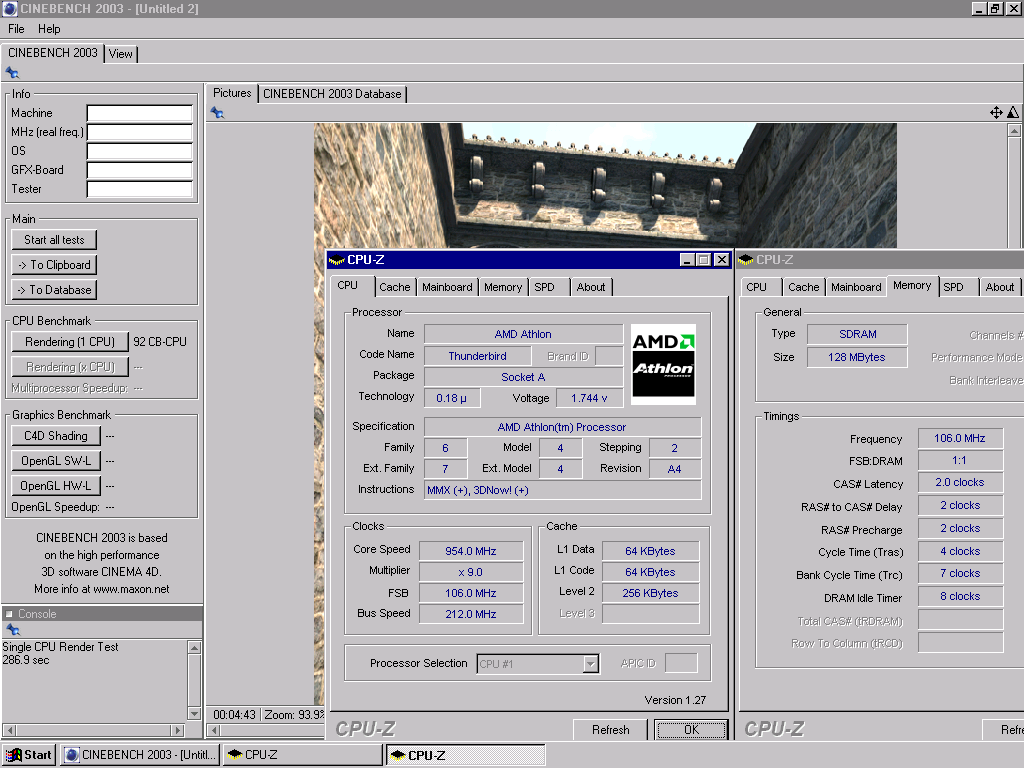Open the Help menu
The width and height of the screenshot is (1024, 768).
pyautogui.click(x=49, y=29)
